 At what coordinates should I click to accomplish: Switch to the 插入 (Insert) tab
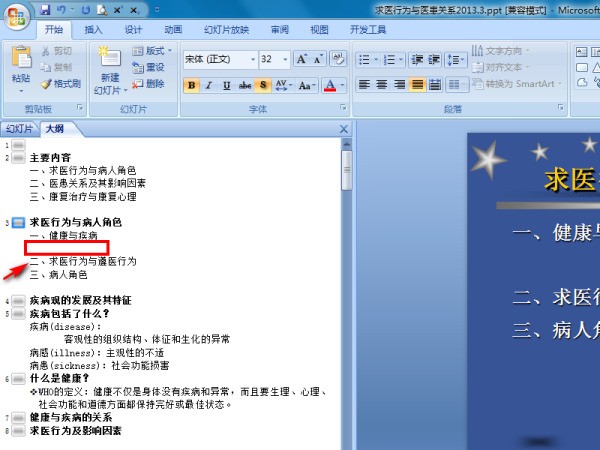(94, 30)
